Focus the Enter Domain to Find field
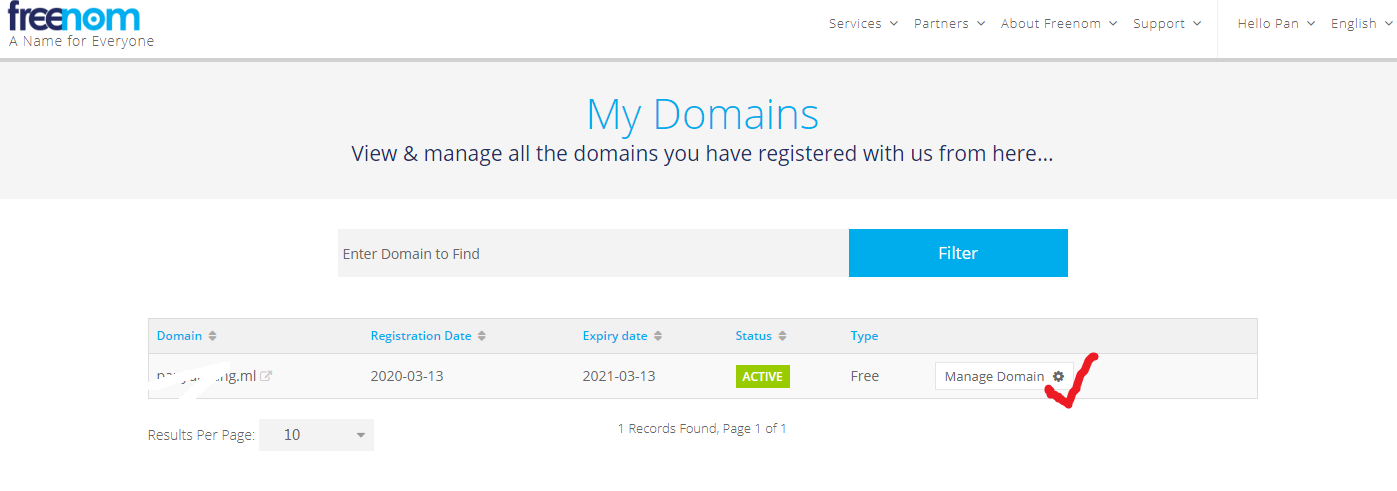 593,253
